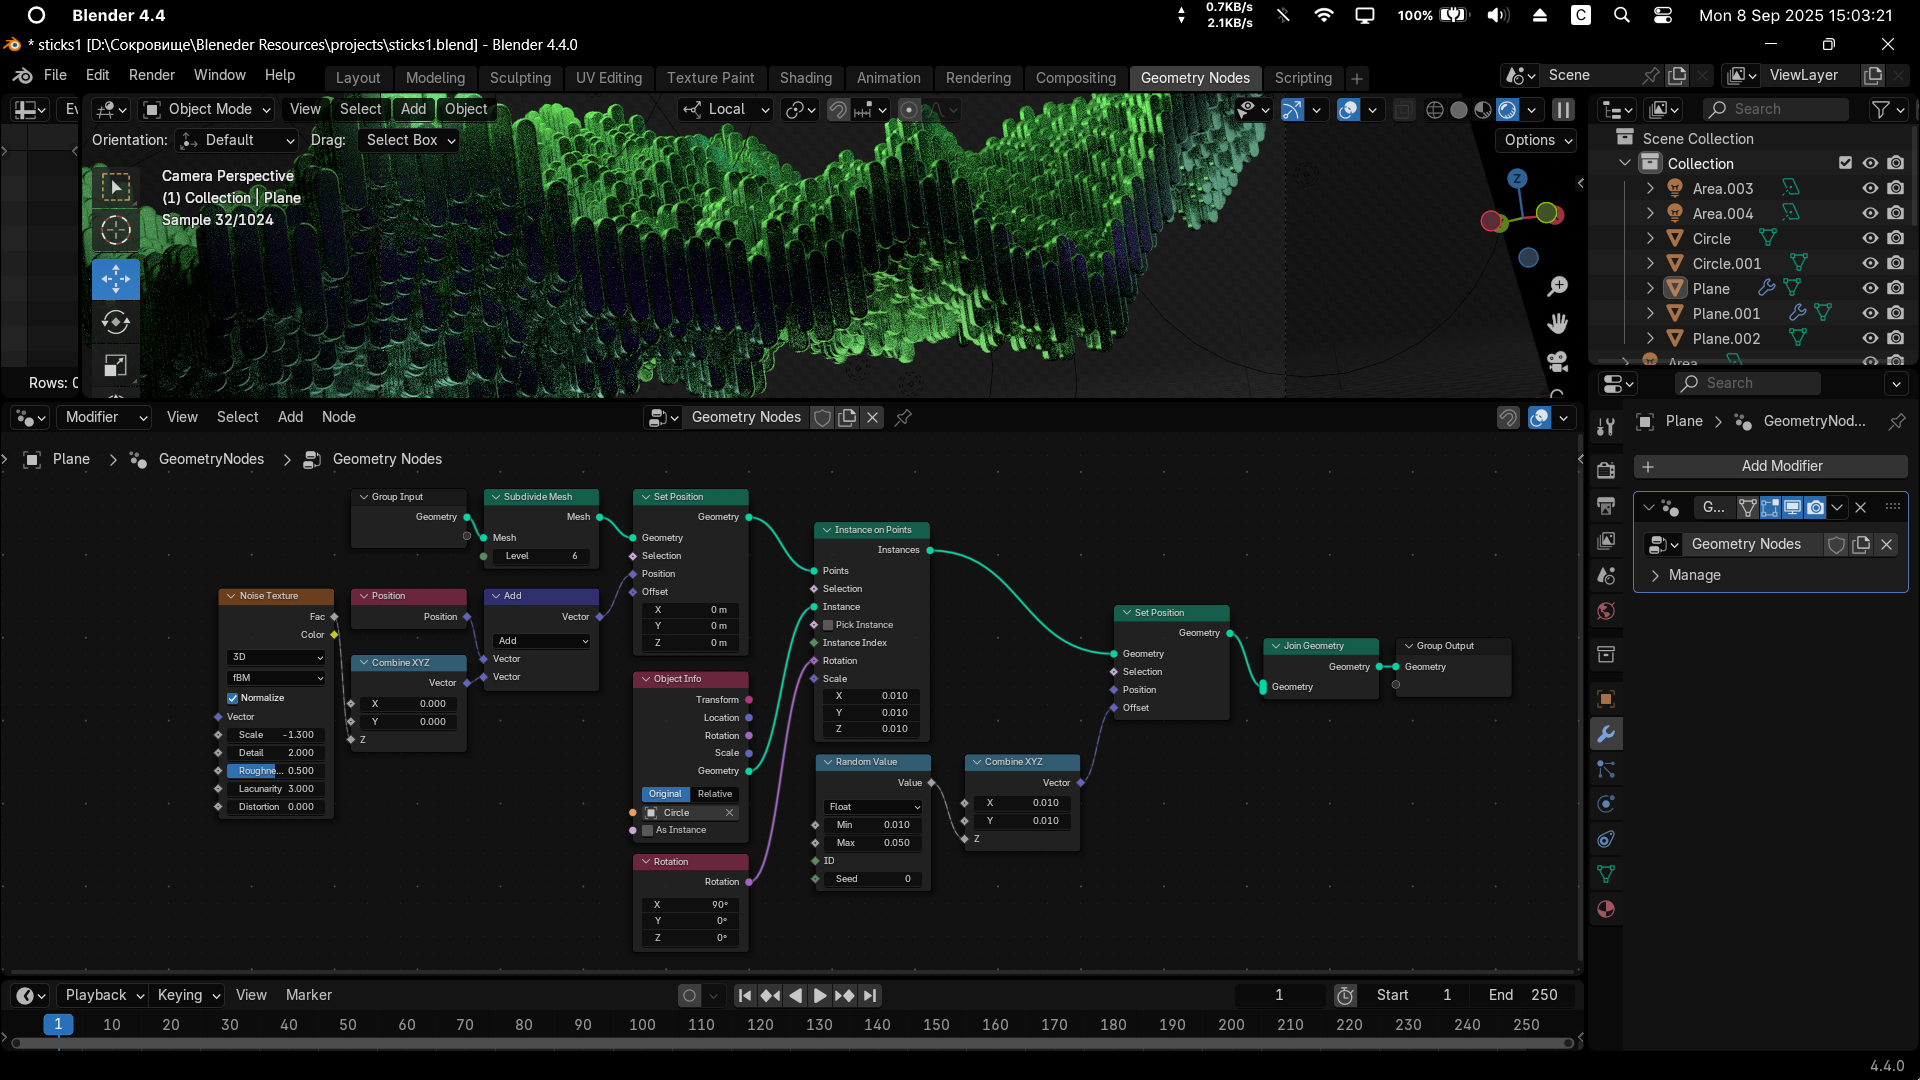The image size is (1920, 1080).
Task: Open the Object Mode dropdown
Action: point(208,109)
